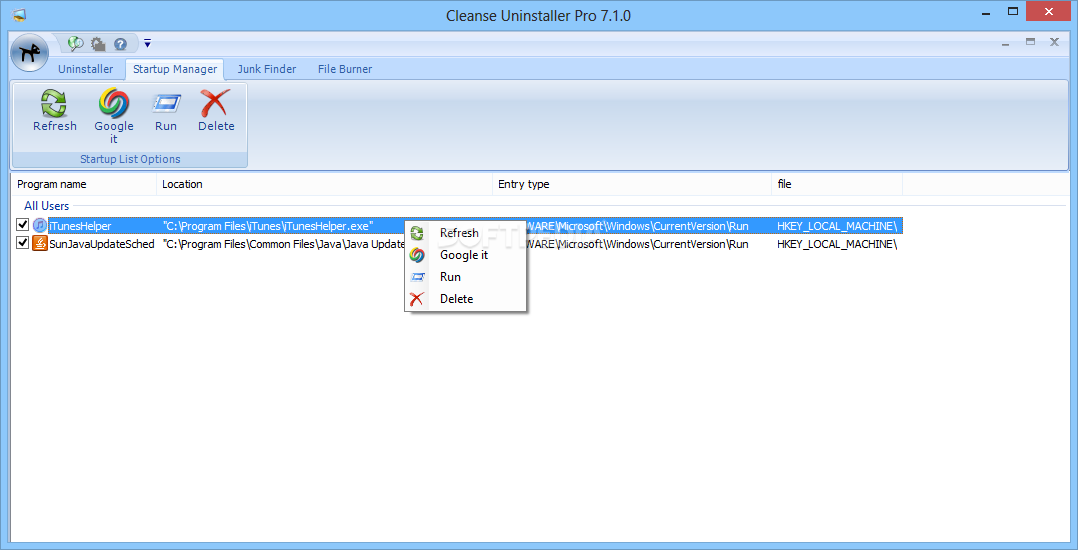Viewport: 1078px width, 550px height.
Task: Maximize the Cleanse Uninstaller Pro window
Action: tap(1013, 12)
